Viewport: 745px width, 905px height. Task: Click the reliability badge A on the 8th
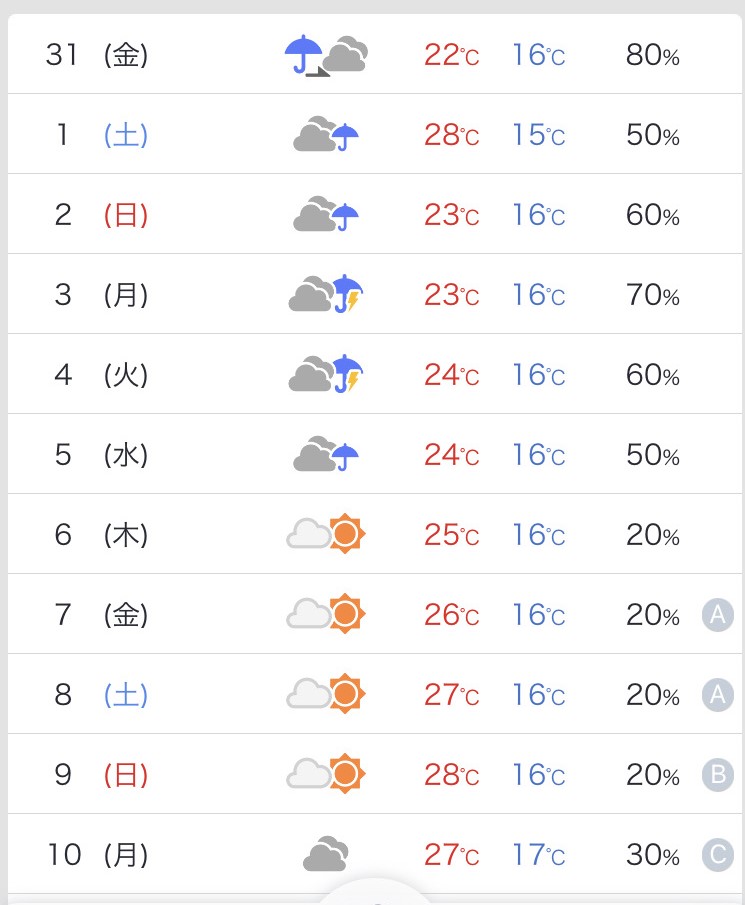tap(717, 695)
